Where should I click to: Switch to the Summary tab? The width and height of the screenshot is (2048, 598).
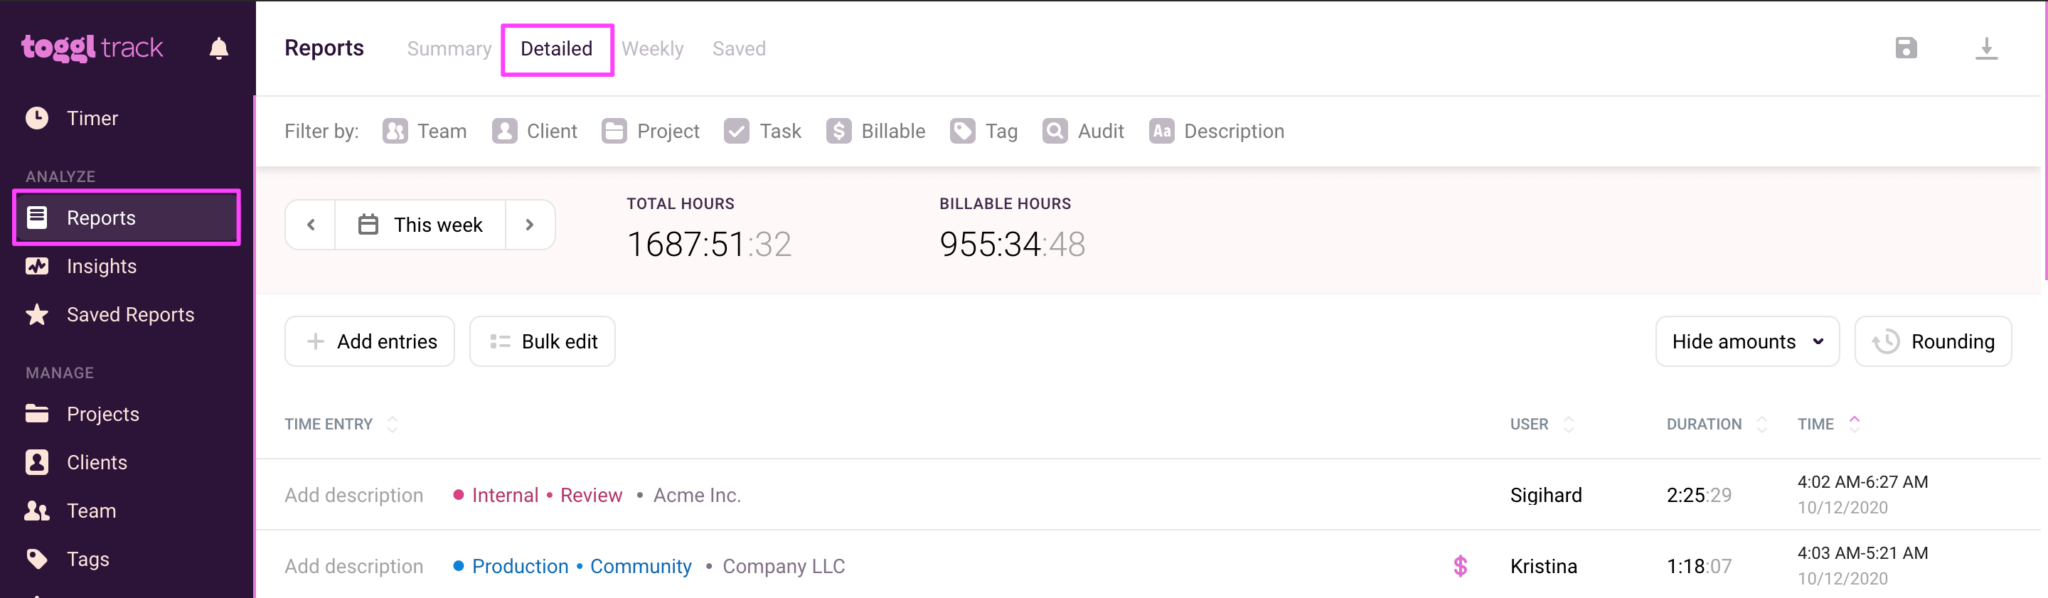448,48
